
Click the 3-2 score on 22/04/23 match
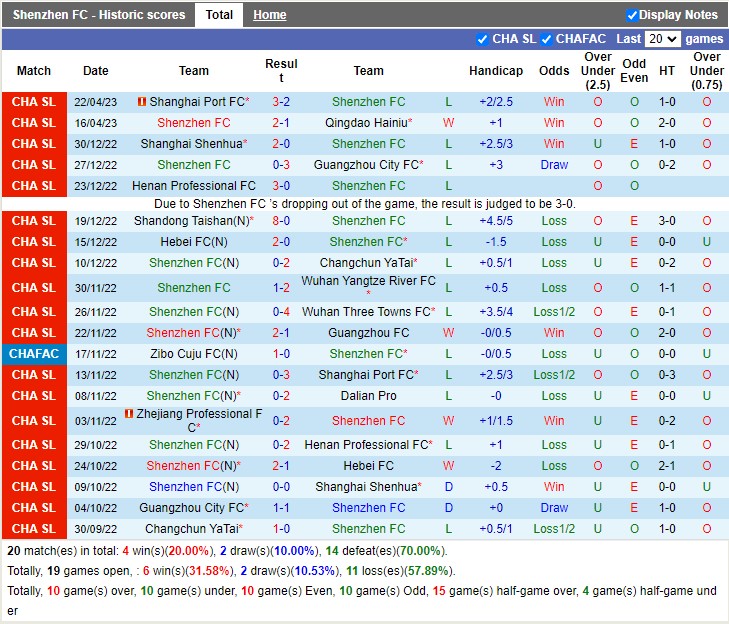pos(281,102)
